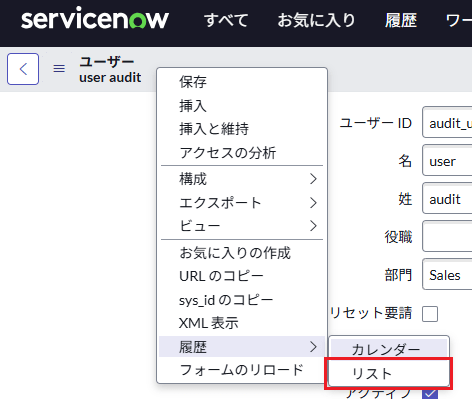Click the ユーザー ID input field

(x=447, y=122)
